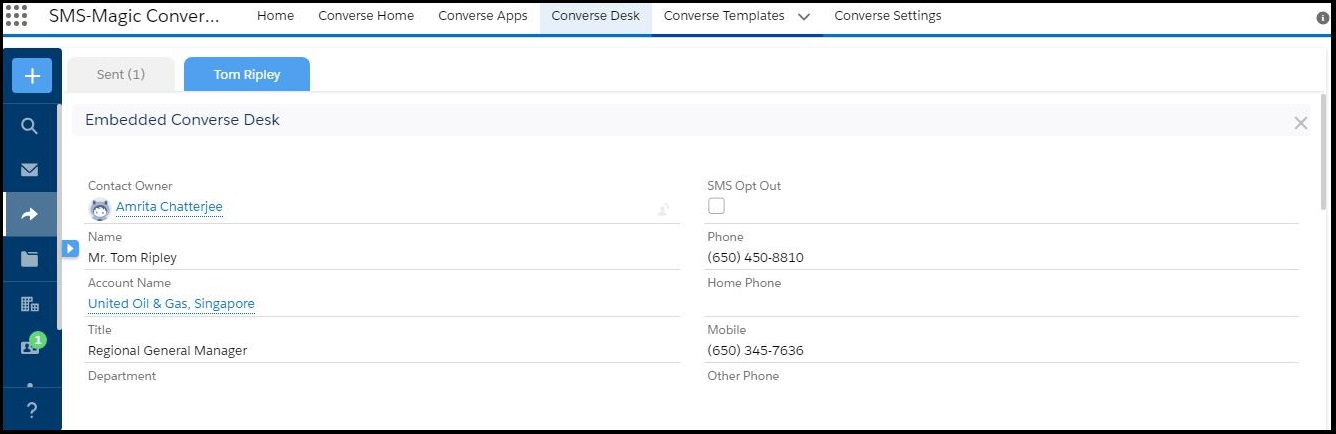This screenshot has height=434, width=1336.
Task: Open Amrita Chatterjee owner link
Action: [169, 207]
